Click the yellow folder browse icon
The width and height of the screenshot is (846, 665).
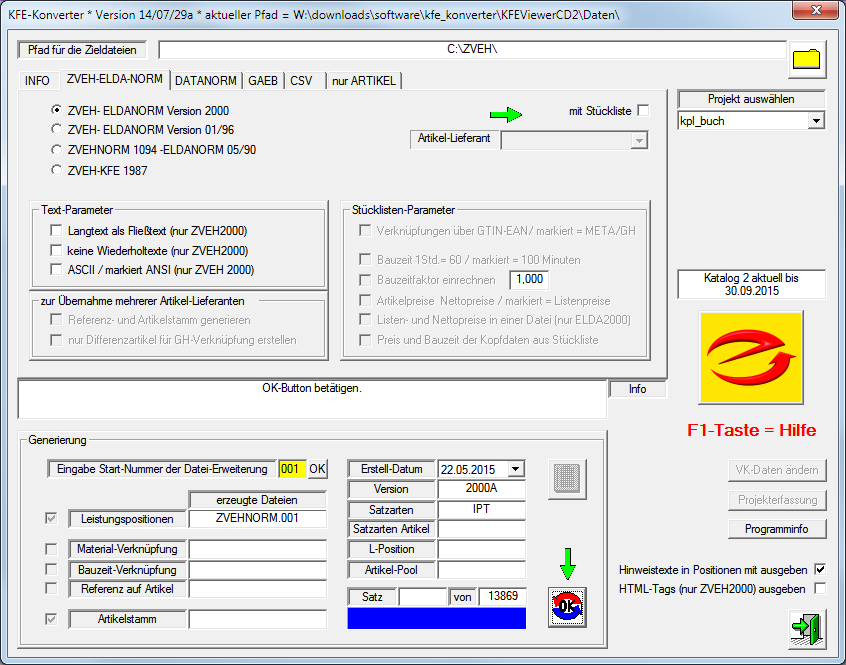pyautogui.click(x=806, y=58)
